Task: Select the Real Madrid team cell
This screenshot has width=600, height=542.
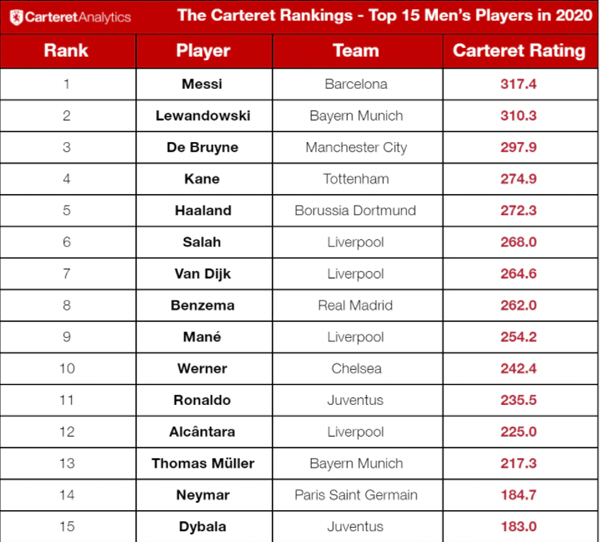Action: (356, 306)
